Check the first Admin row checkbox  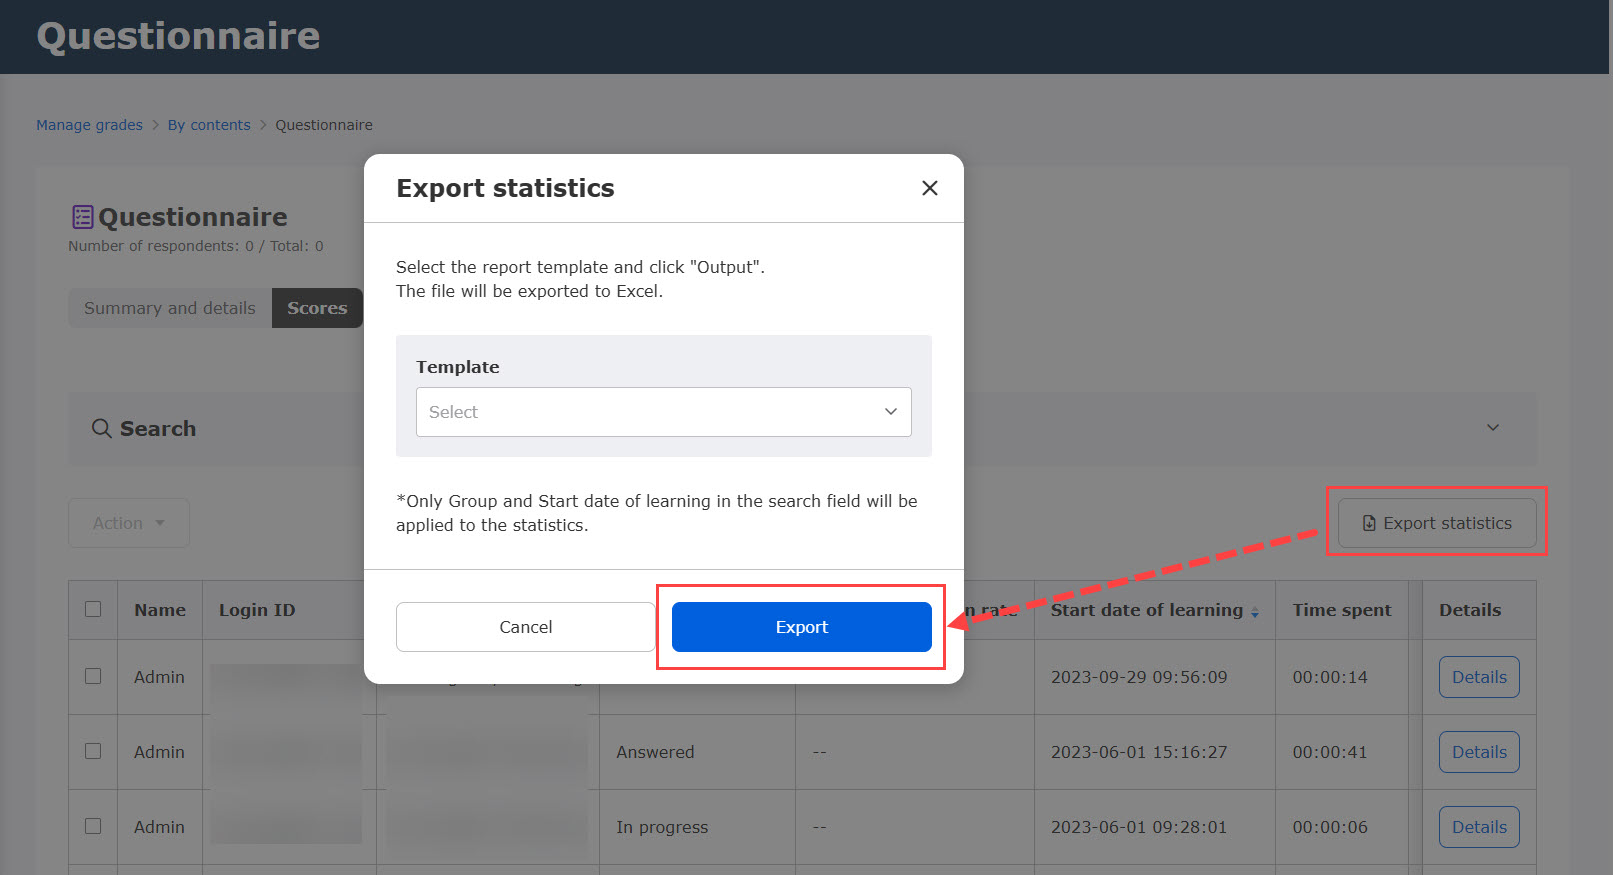[93, 676]
